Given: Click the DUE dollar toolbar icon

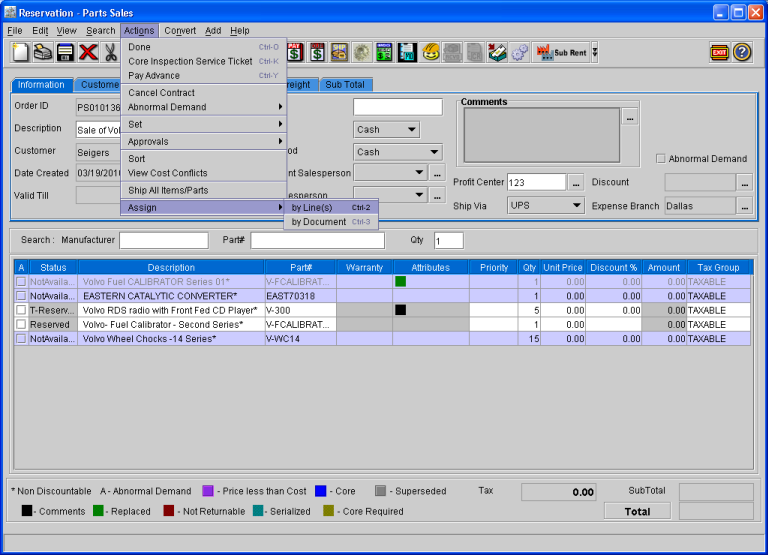Looking at the screenshot, I should pos(317,52).
